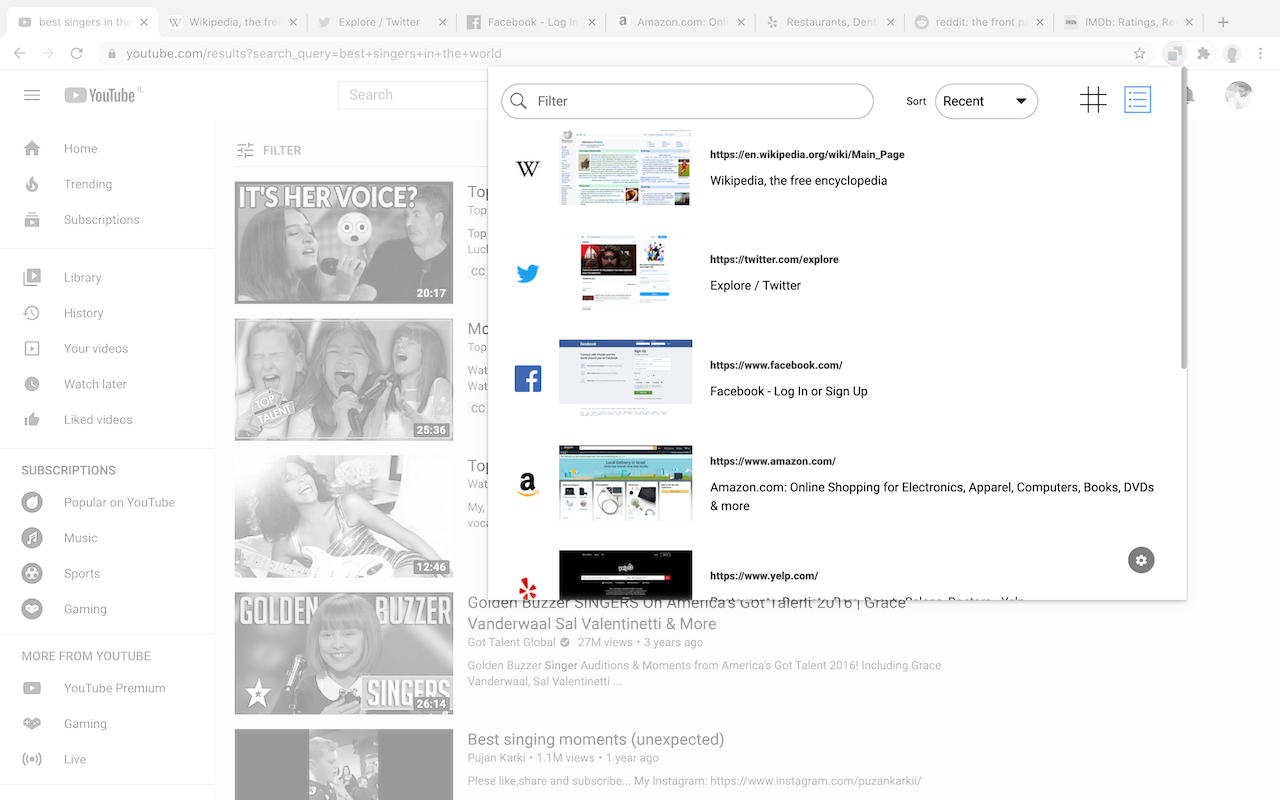The height and width of the screenshot is (800, 1280).
Task: Open Chrome's extensions puzzle icon
Action: (x=1203, y=53)
